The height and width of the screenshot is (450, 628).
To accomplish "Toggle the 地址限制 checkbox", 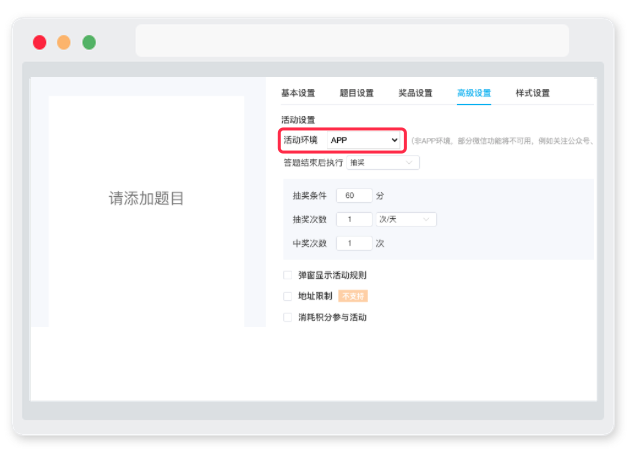I will pyautogui.click(x=287, y=296).
